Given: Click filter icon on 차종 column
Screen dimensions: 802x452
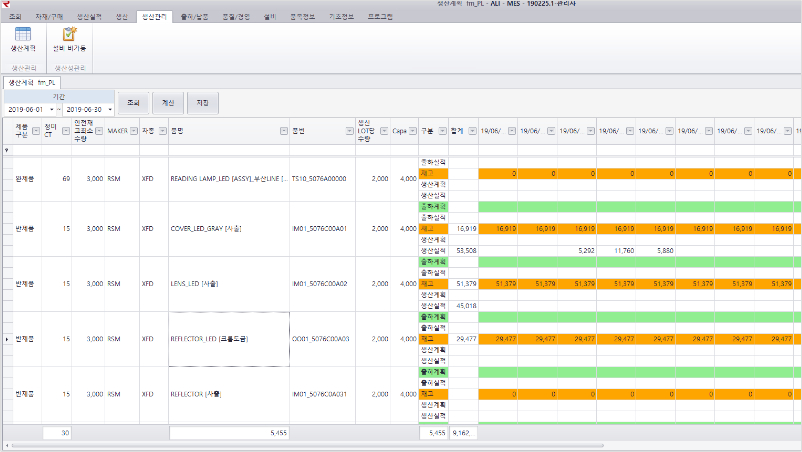Looking at the screenshot, I should click(162, 131).
